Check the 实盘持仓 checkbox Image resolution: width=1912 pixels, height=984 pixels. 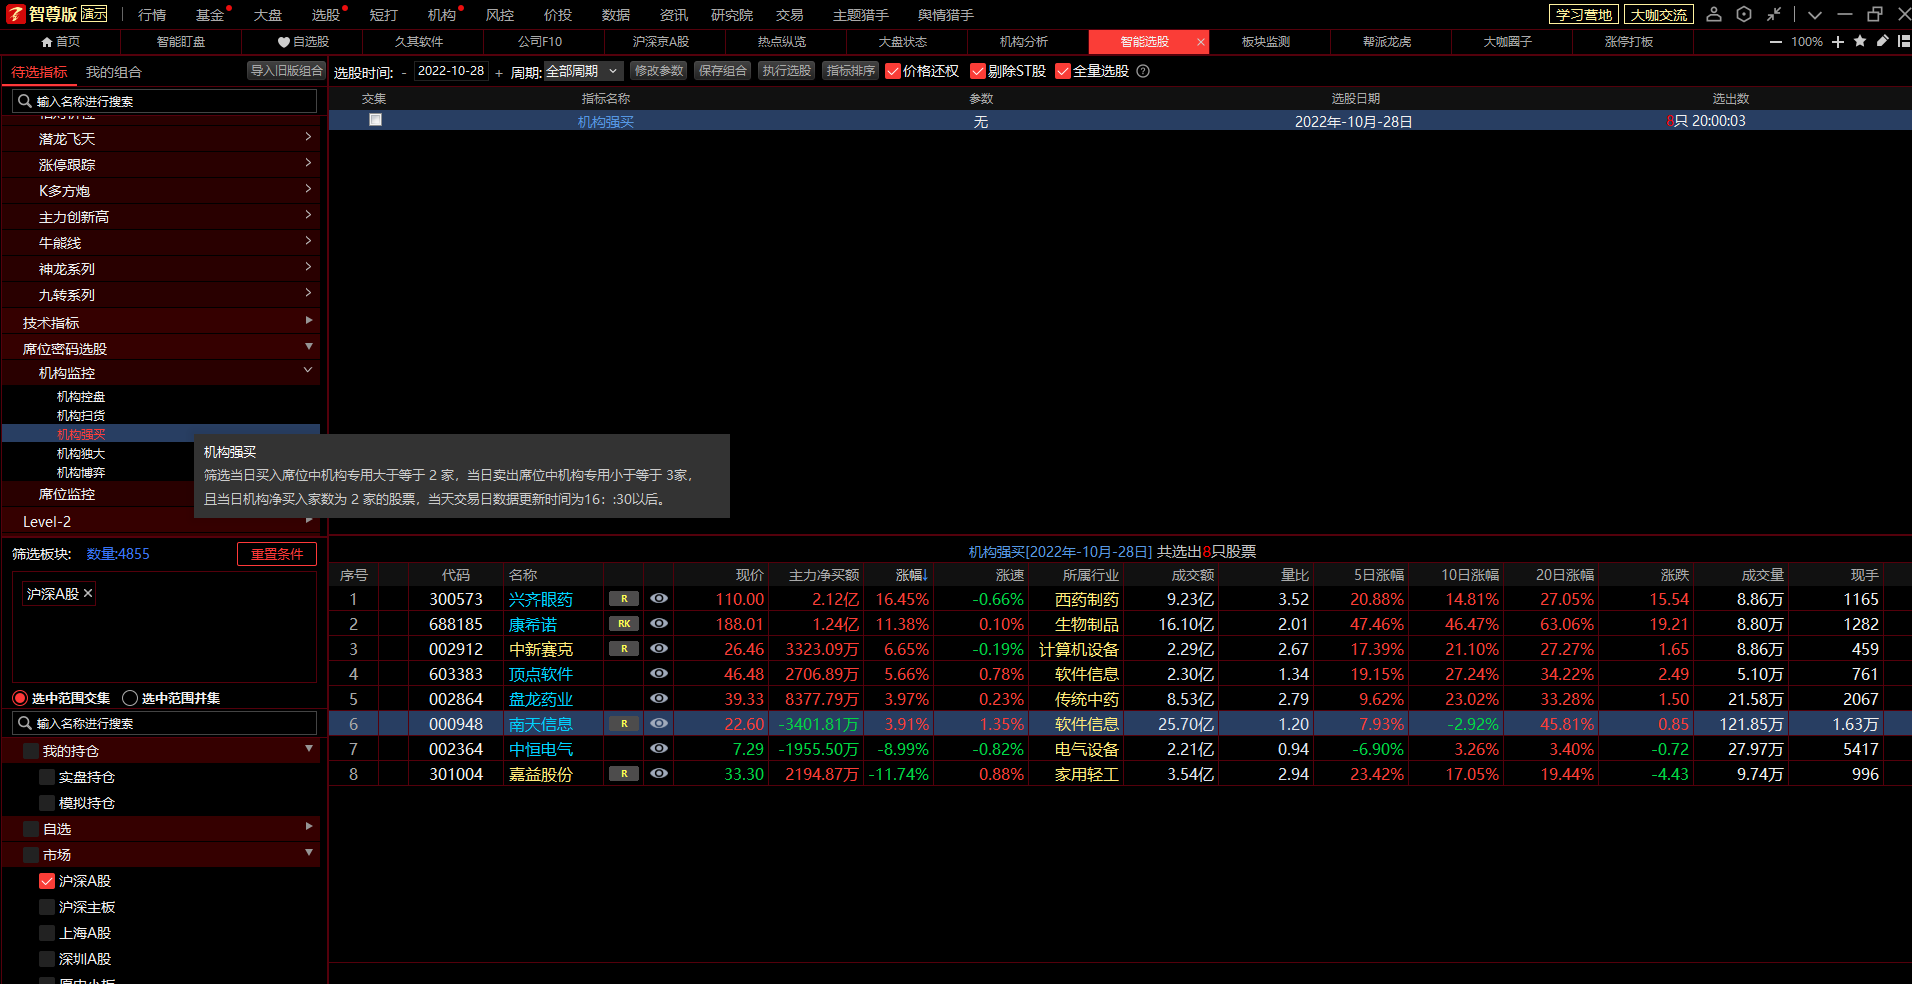(x=47, y=777)
